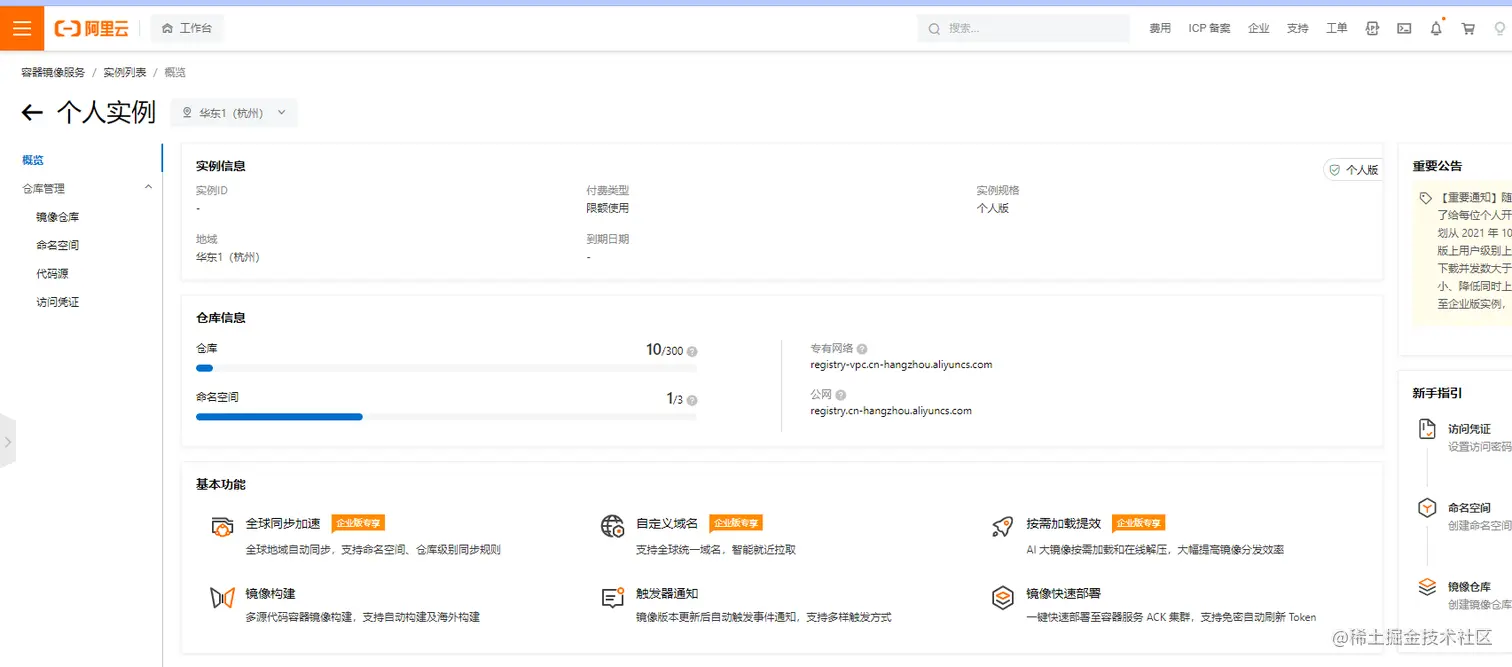Click the 仓库 usage progress bar
This screenshot has width=1512, height=667.
click(446, 368)
